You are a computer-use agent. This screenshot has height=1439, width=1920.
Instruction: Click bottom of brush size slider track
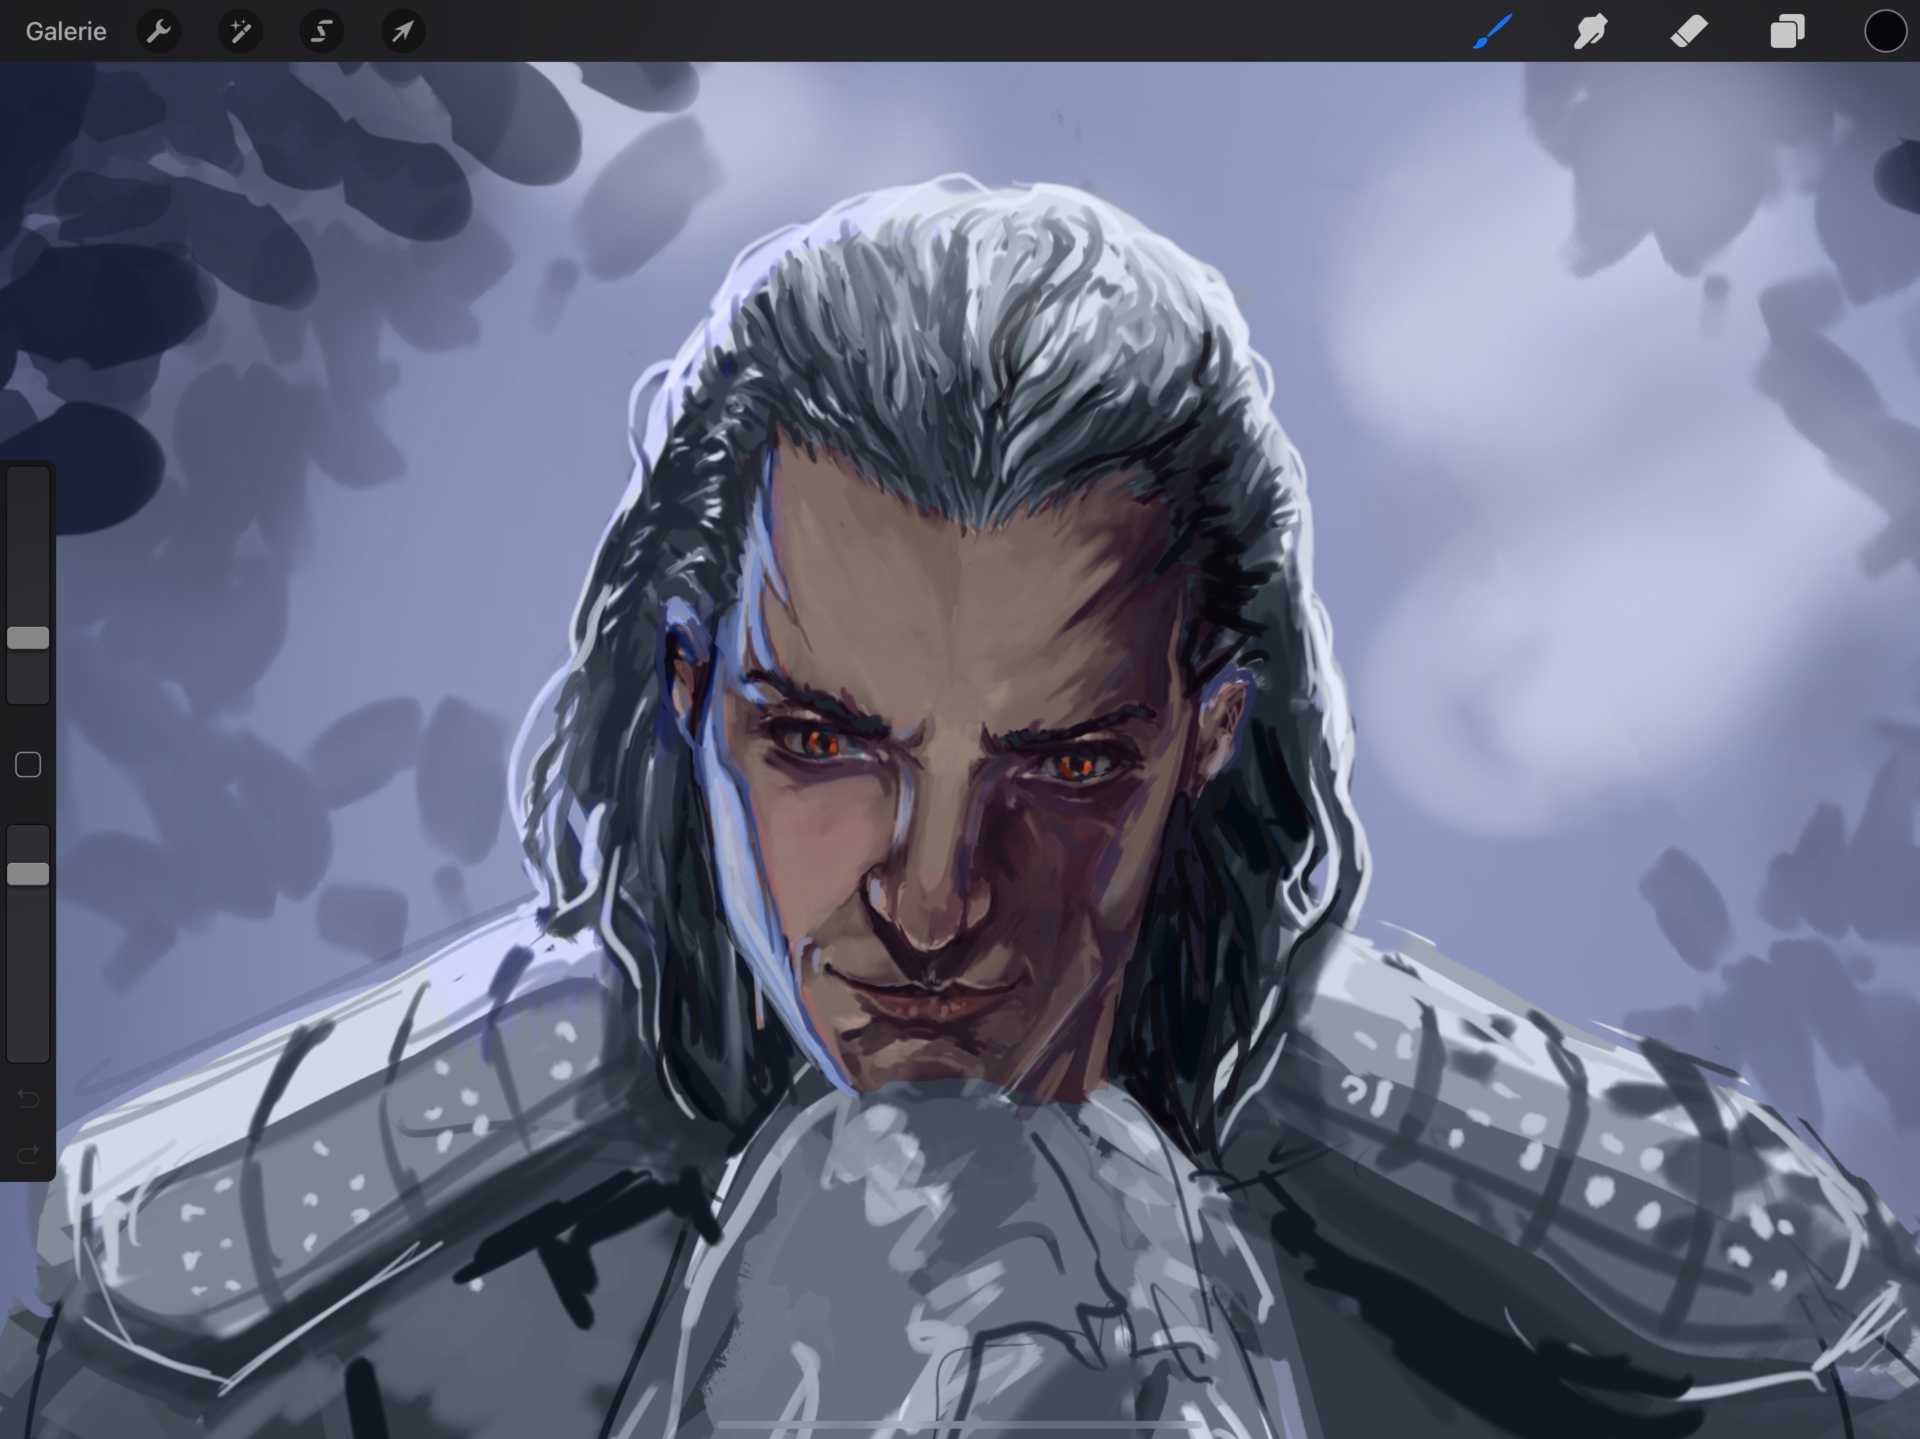tap(28, 692)
